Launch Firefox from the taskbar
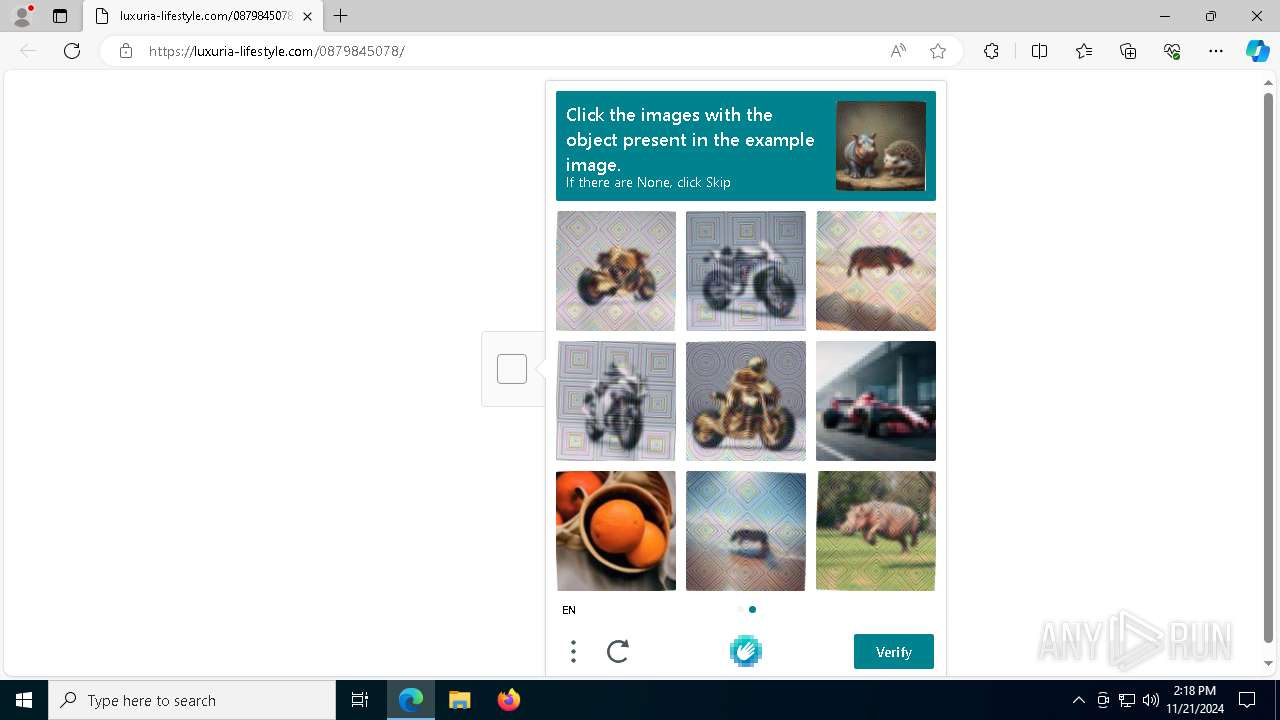The image size is (1280, 720). click(508, 700)
